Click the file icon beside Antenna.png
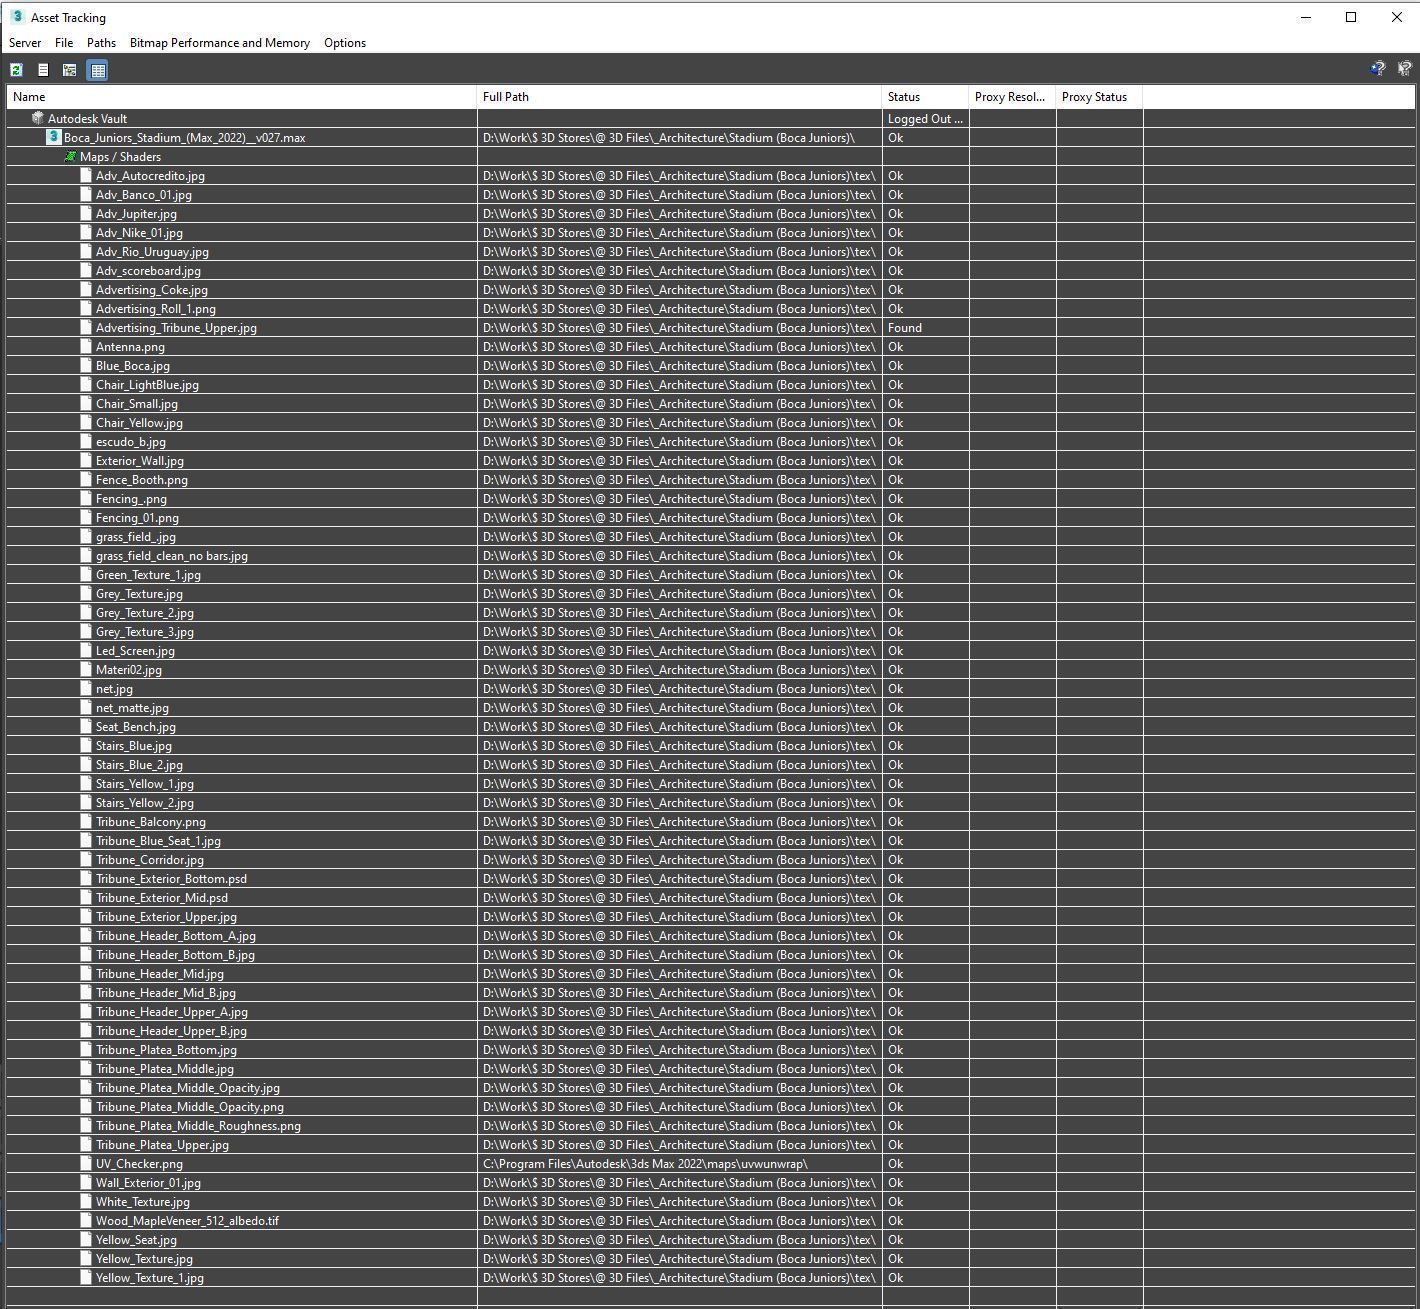The height and width of the screenshot is (1309, 1420). click(86, 346)
